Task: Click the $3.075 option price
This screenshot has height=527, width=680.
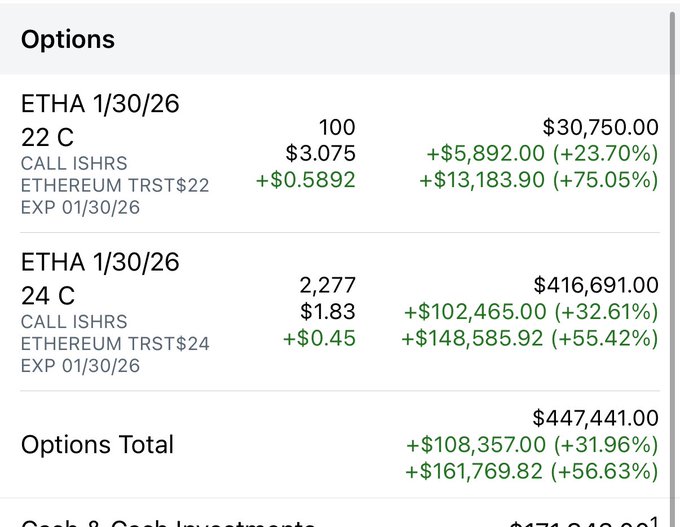Action: coord(320,154)
